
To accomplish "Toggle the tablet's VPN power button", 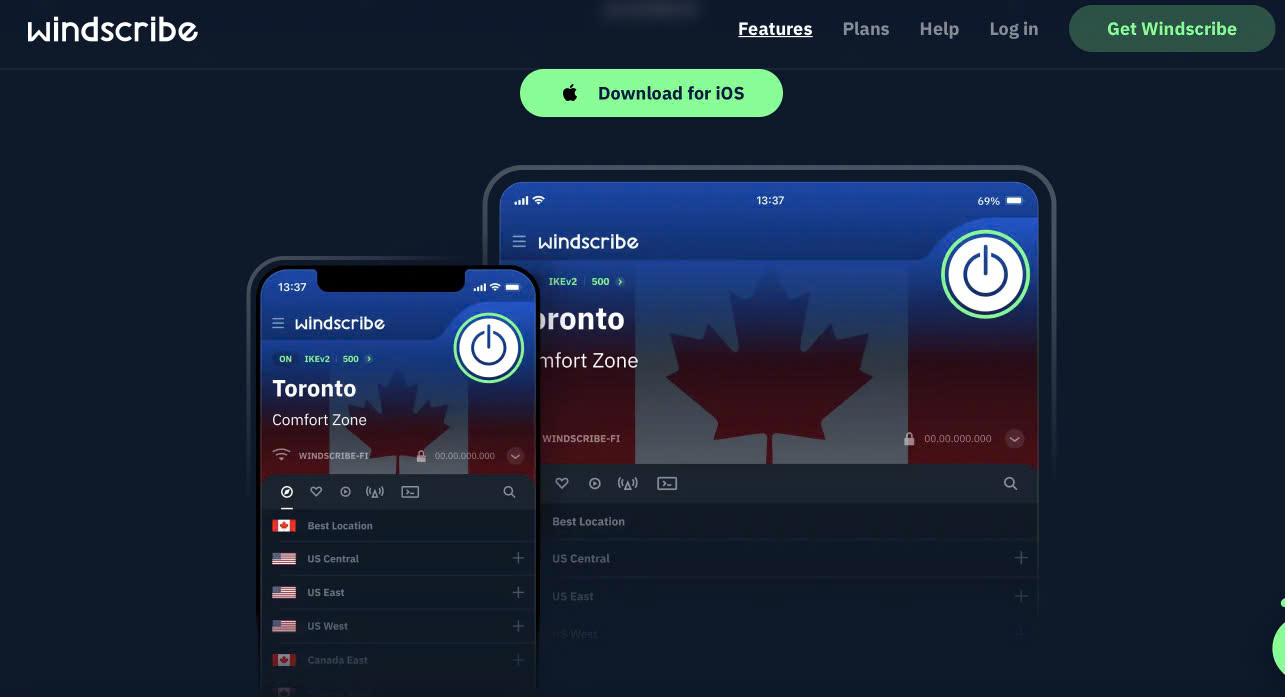I will [x=985, y=274].
